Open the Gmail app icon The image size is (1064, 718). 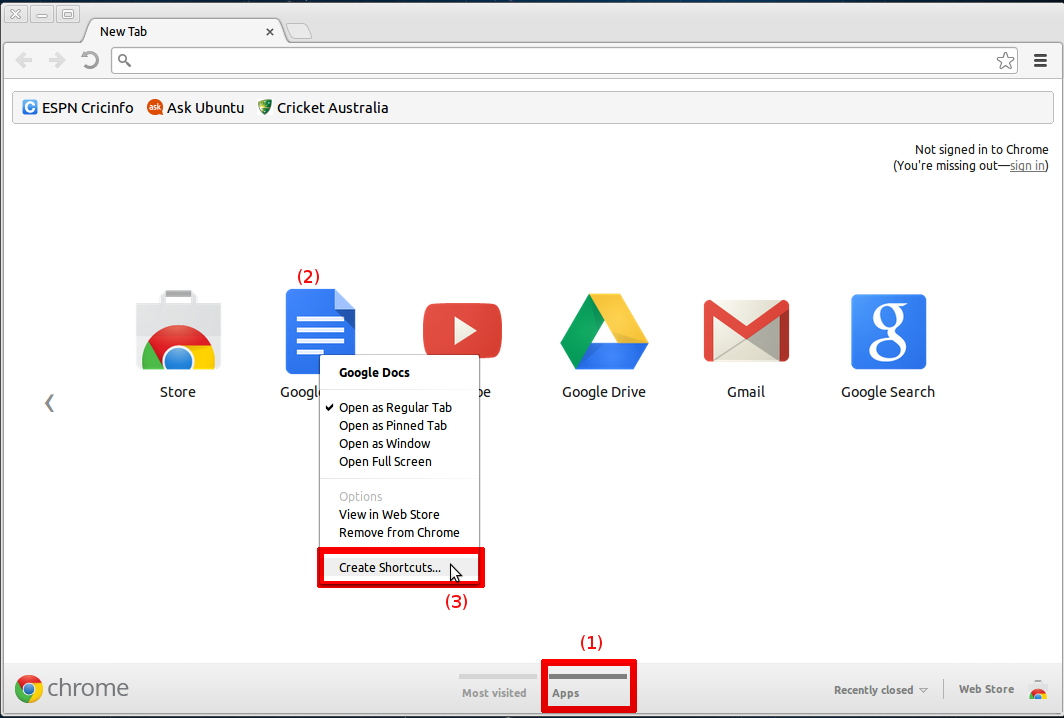746,330
